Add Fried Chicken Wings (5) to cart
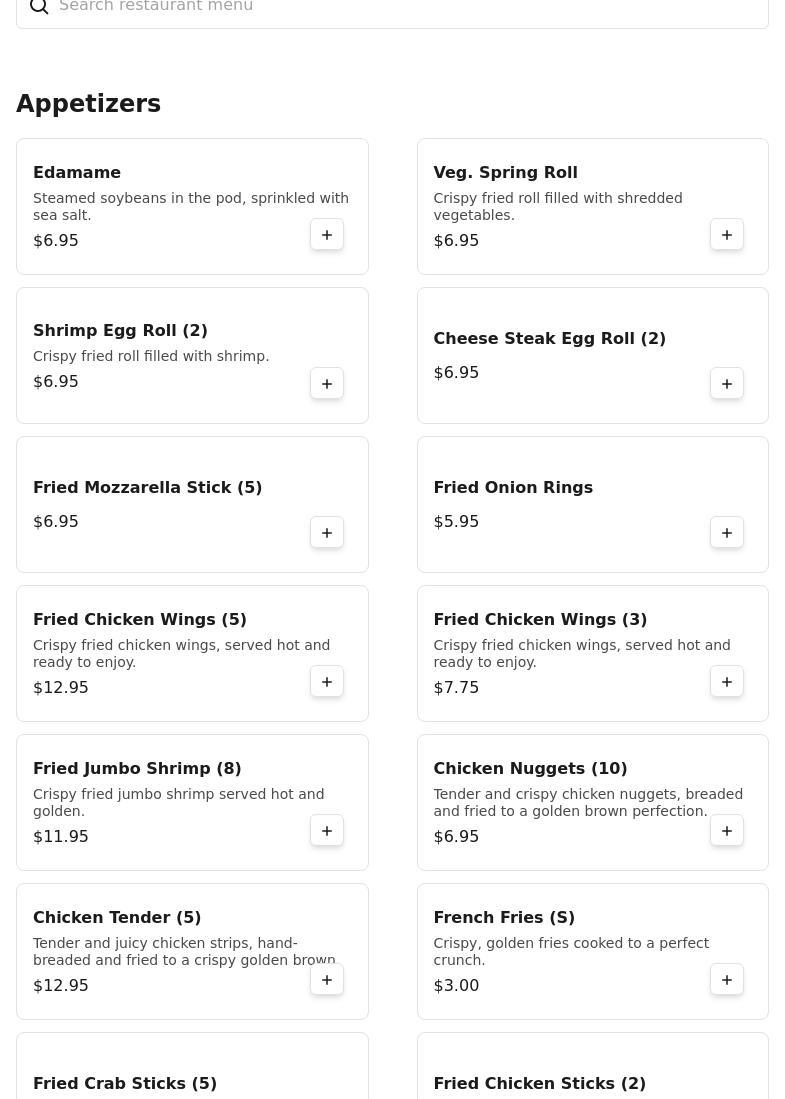This screenshot has height=1099, width=785. [327, 681]
